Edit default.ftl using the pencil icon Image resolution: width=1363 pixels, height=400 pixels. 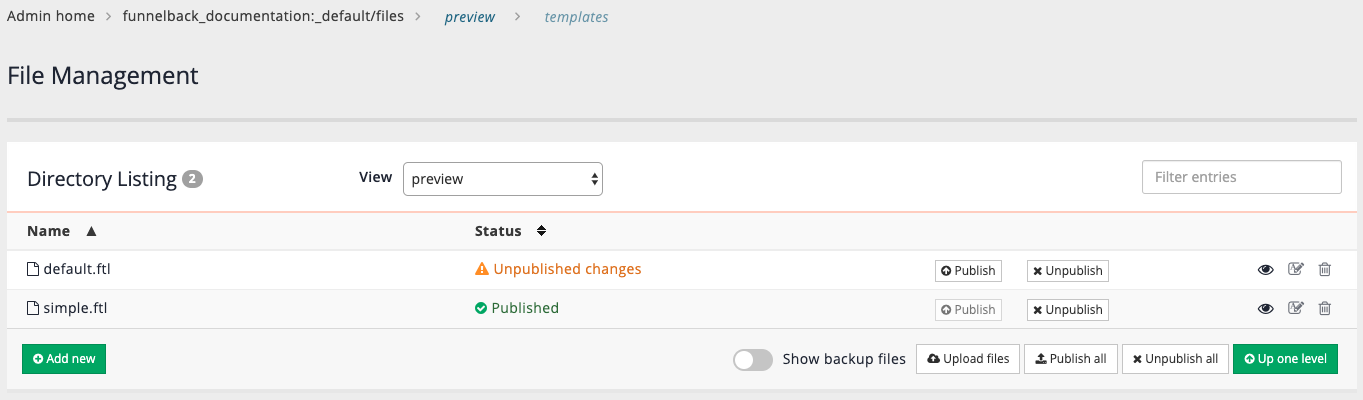(1296, 269)
